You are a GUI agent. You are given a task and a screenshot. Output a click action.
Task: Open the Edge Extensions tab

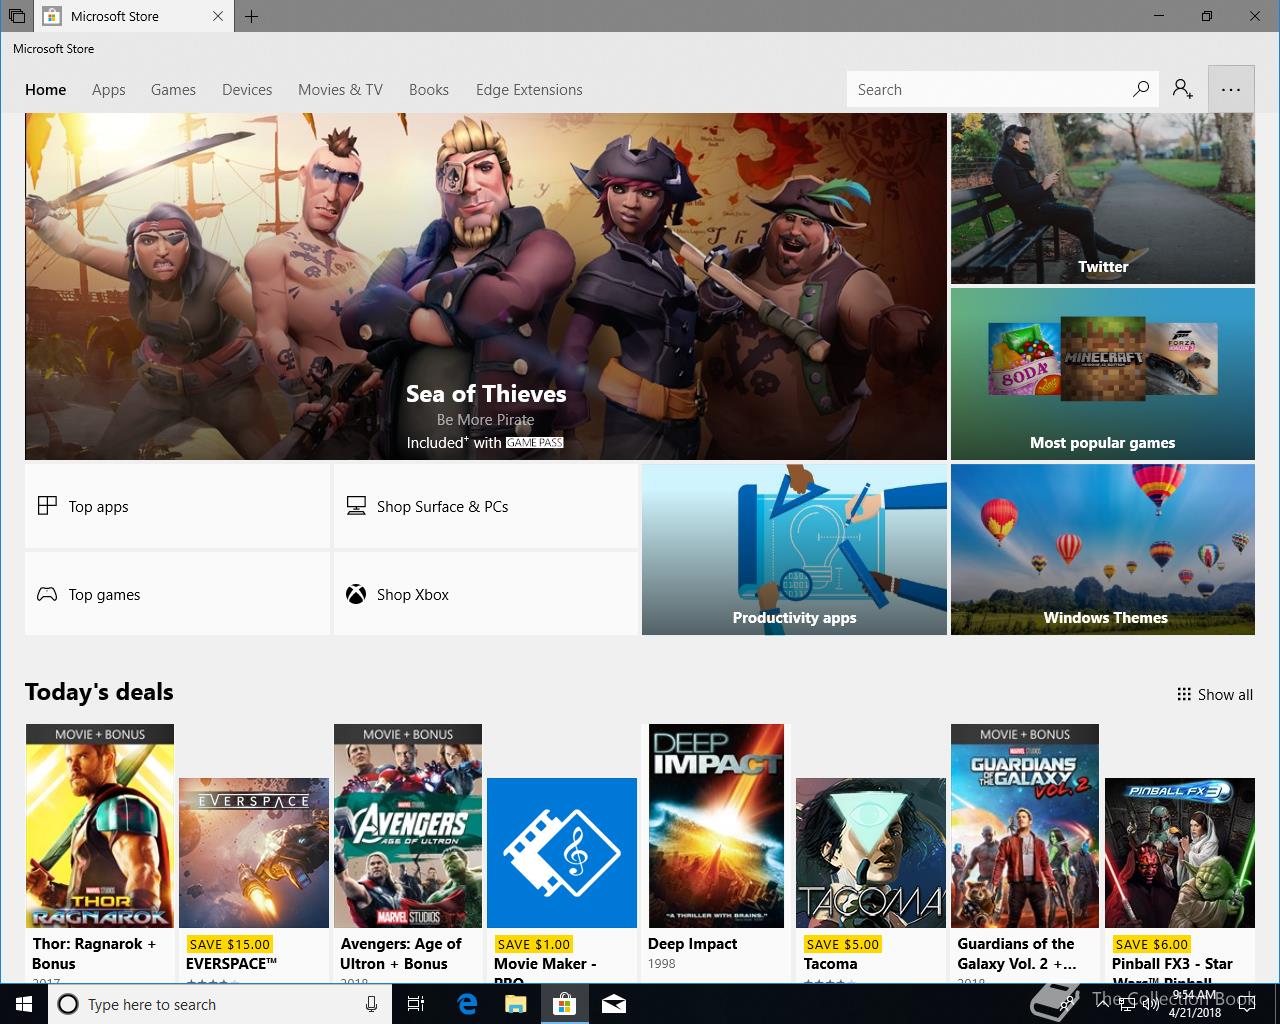529,89
